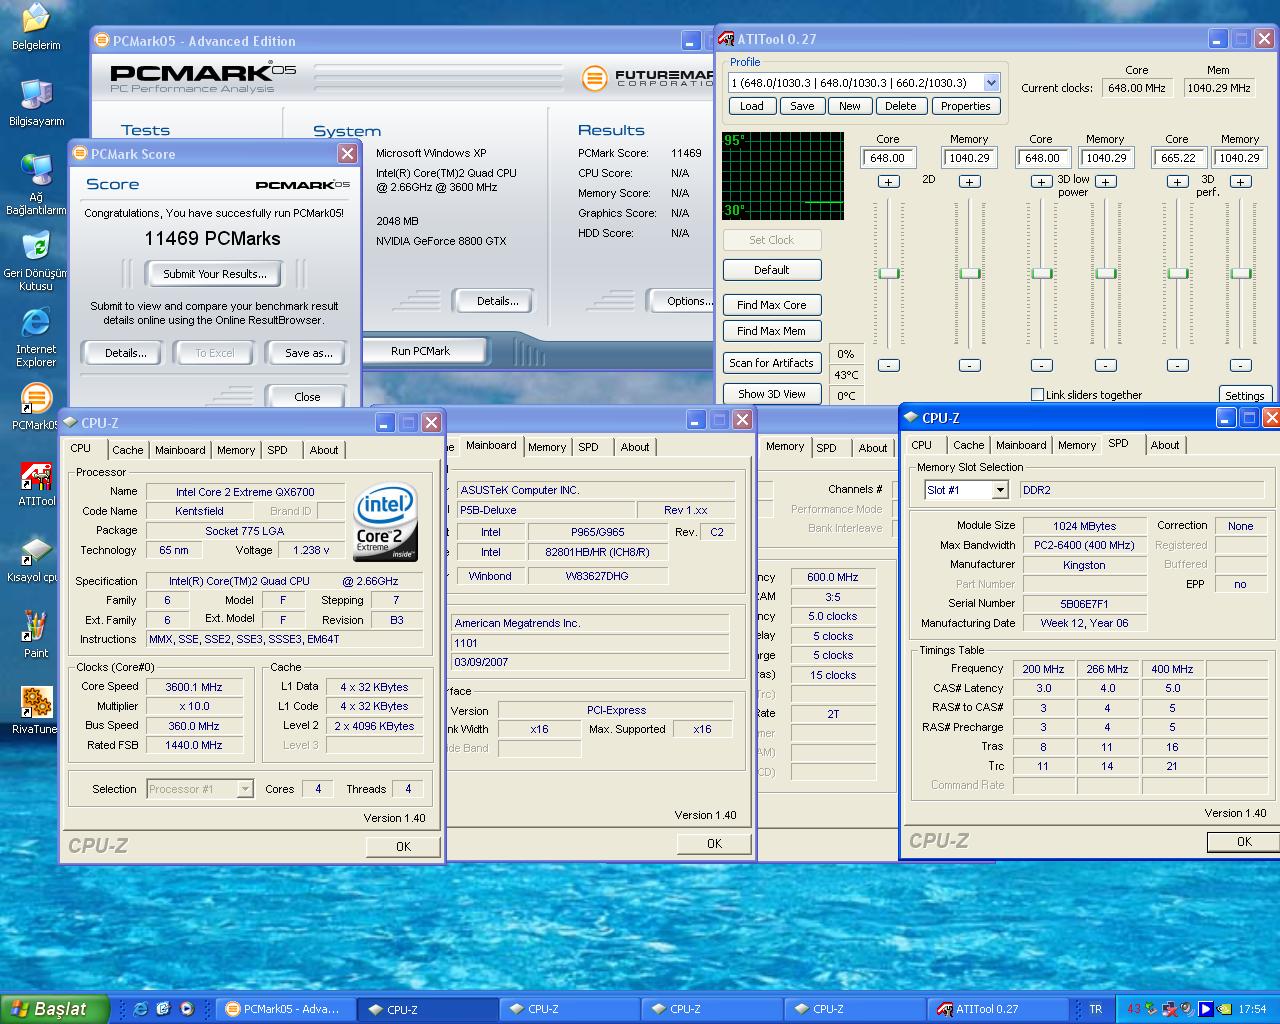Image resolution: width=1280 pixels, height=1024 pixels.
Task: Adjust the 2D Core clock slider
Action: (x=888, y=273)
